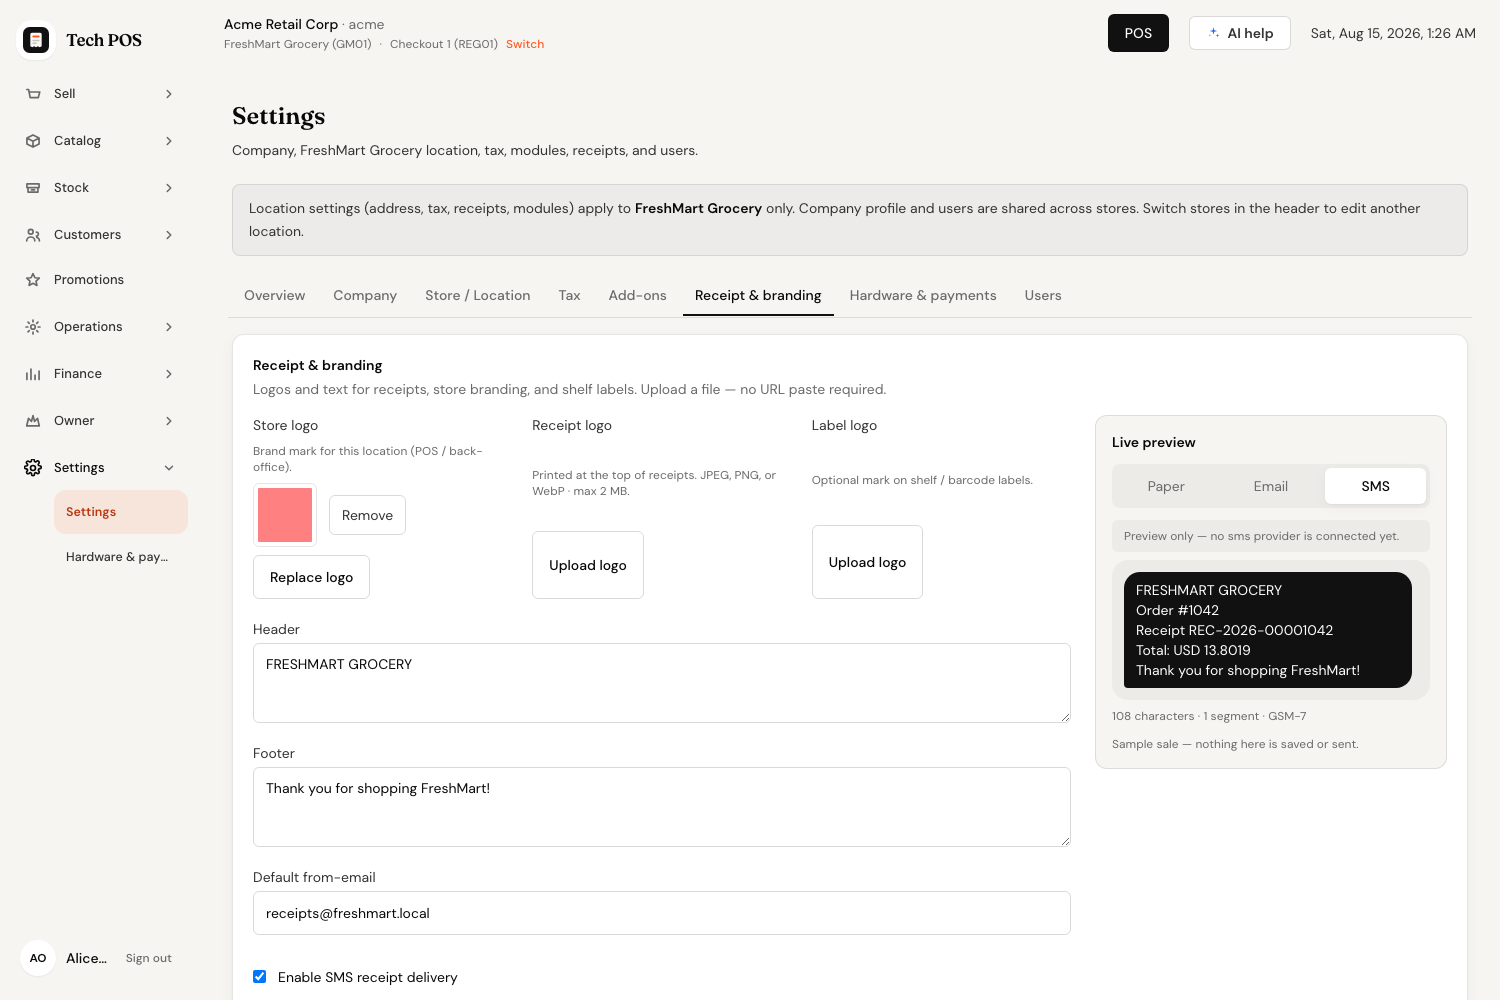Expand the Sell menu chevron
Screen dimensions: 1500x1000
coord(169,94)
